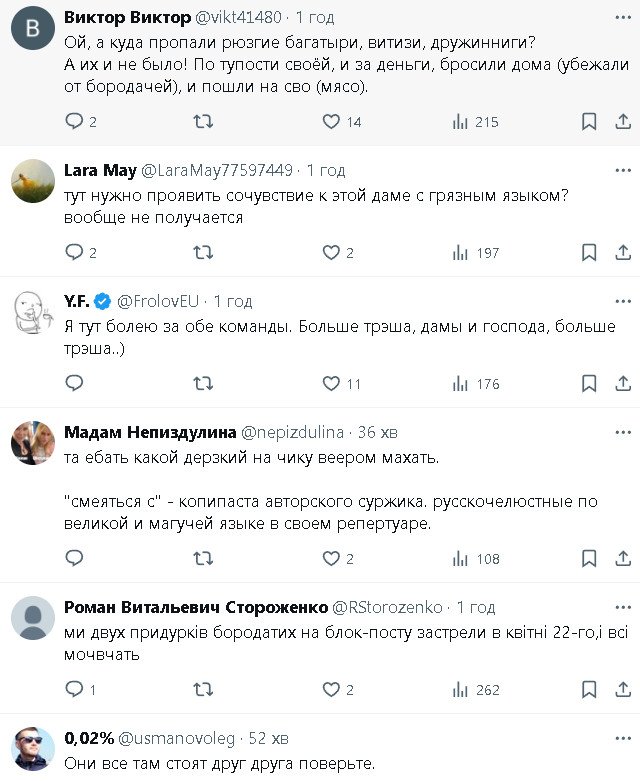The image size is (640, 781).
Task: Bookmark Мадам Непиздулина's tweet
Action: [589, 559]
